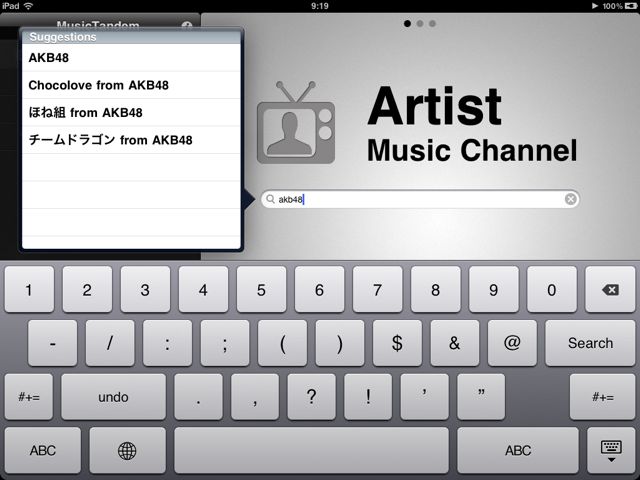Tap the hyphen key

[x=52, y=343]
